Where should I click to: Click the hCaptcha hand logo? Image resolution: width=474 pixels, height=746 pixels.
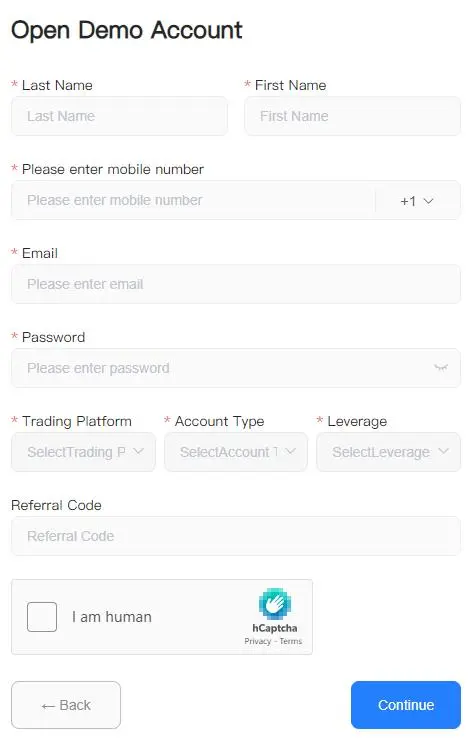(x=275, y=604)
